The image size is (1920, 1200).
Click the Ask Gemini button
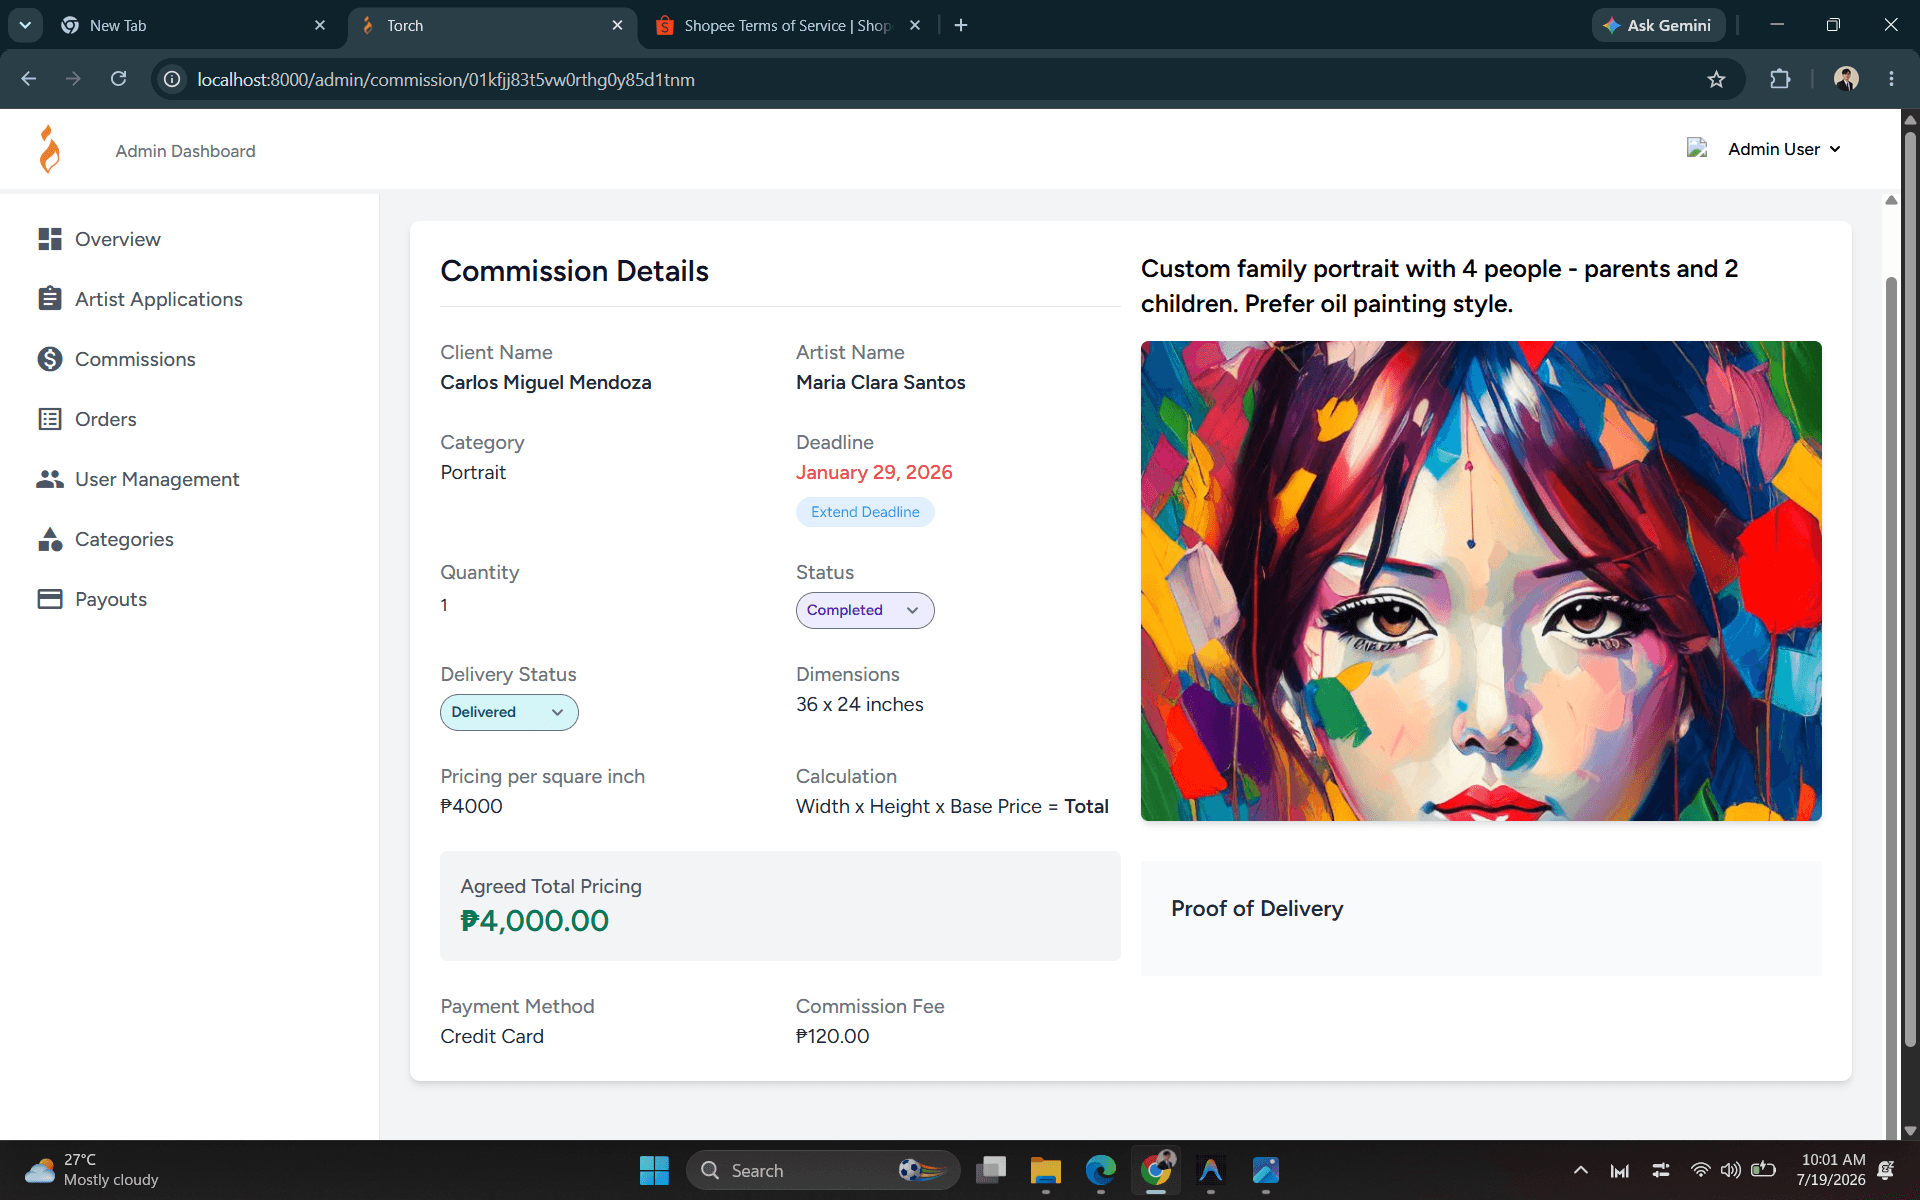pyautogui.click(x=1658, y=25)
